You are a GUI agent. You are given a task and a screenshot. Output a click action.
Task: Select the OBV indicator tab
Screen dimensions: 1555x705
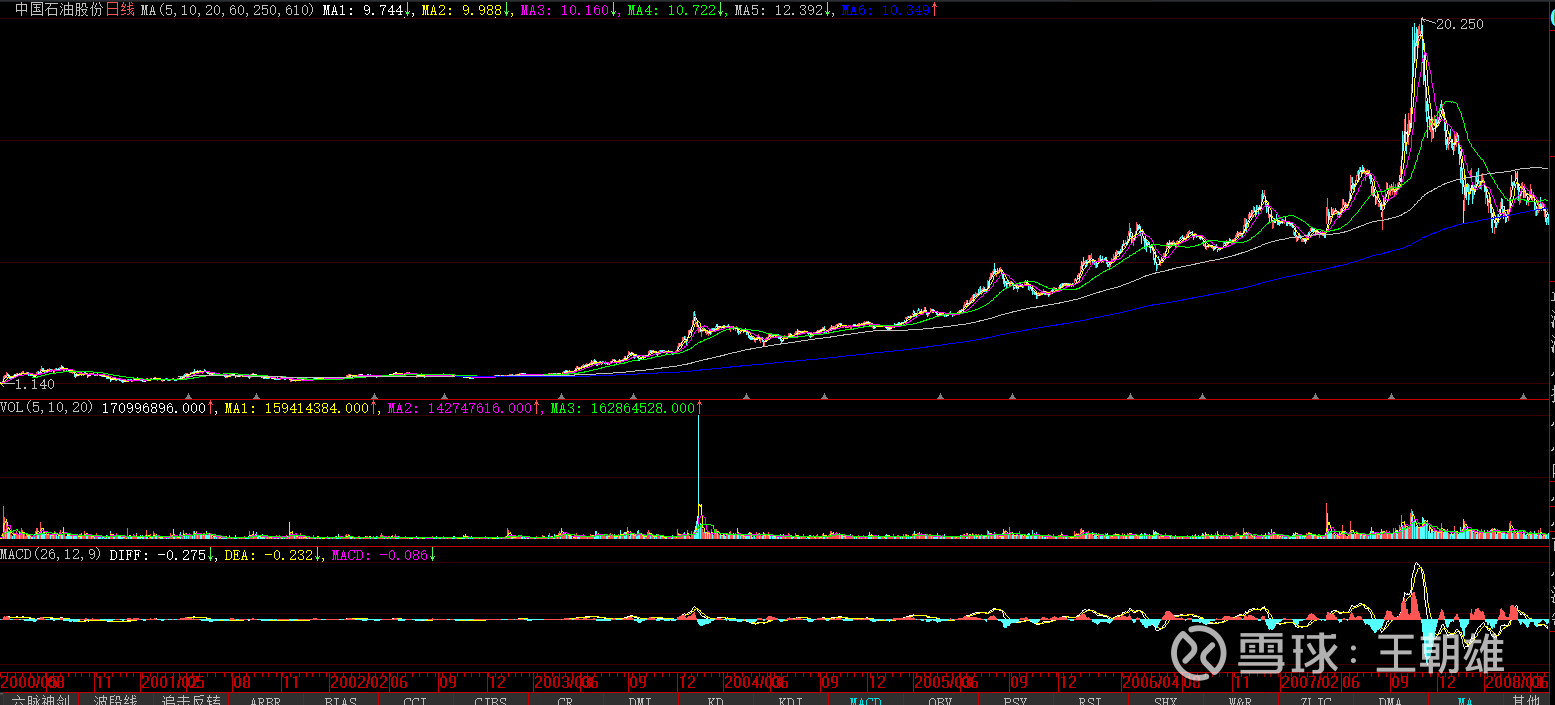(x=940, y=701)
